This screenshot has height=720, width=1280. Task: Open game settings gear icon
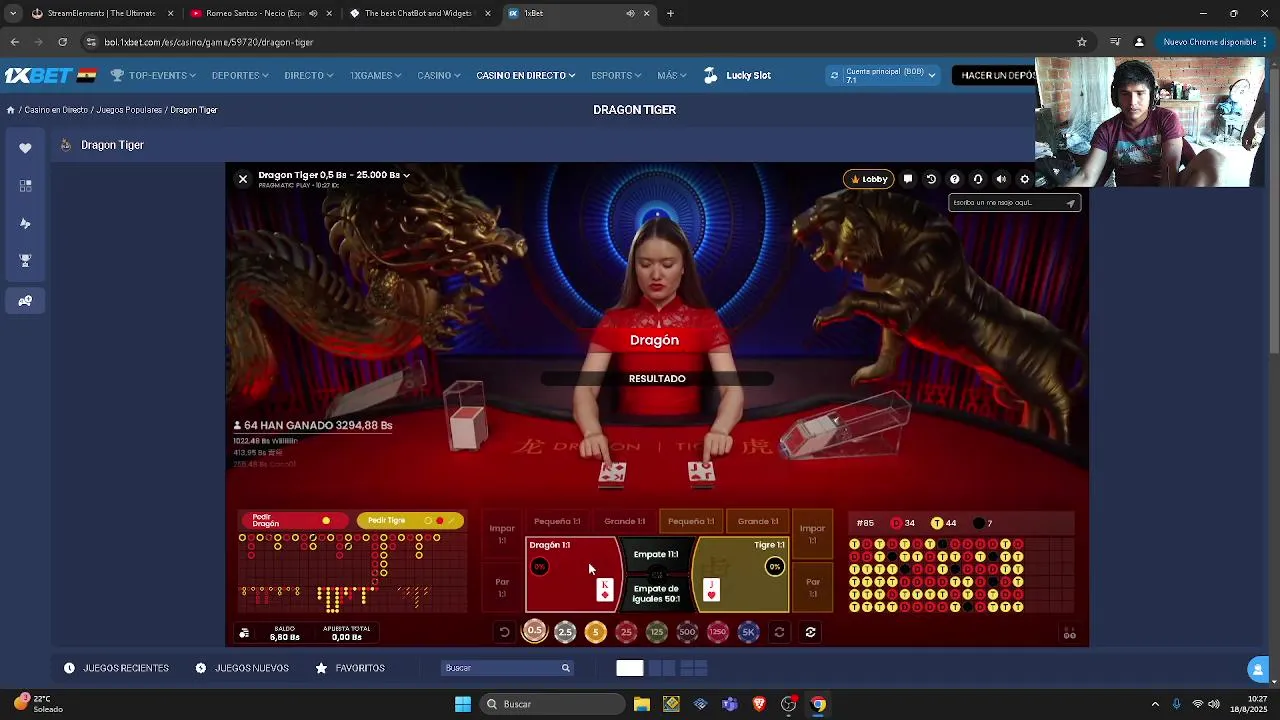[1024, 179]
